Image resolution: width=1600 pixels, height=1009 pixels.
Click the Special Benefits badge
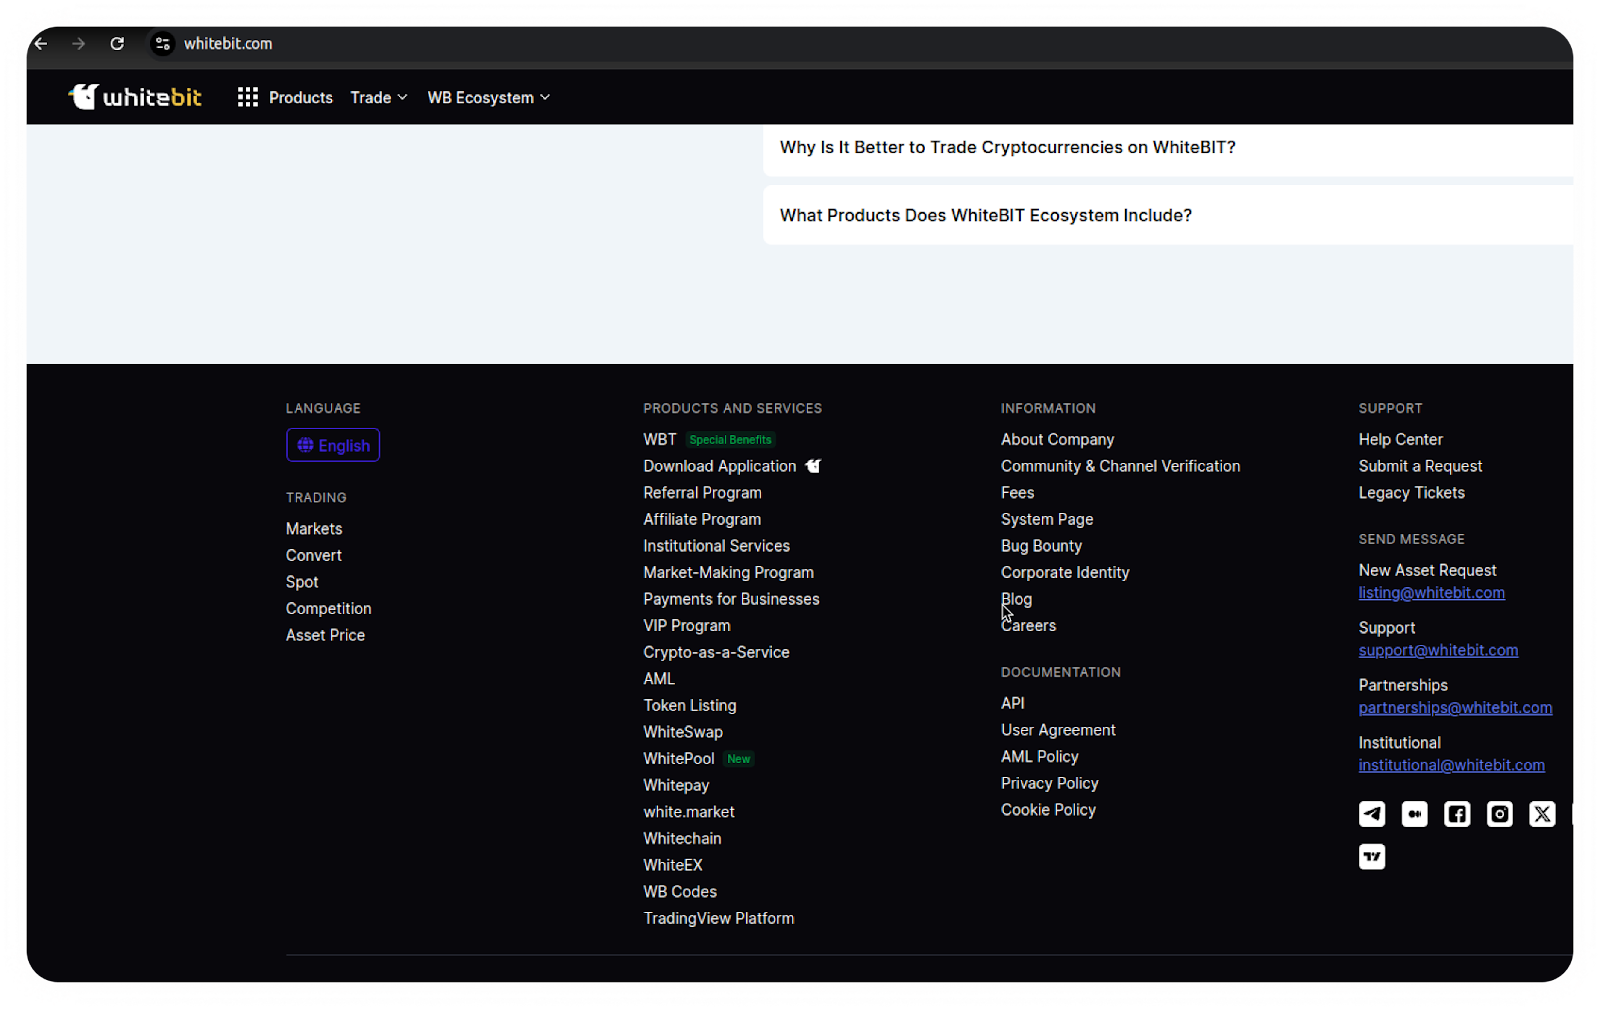point(731,439)
